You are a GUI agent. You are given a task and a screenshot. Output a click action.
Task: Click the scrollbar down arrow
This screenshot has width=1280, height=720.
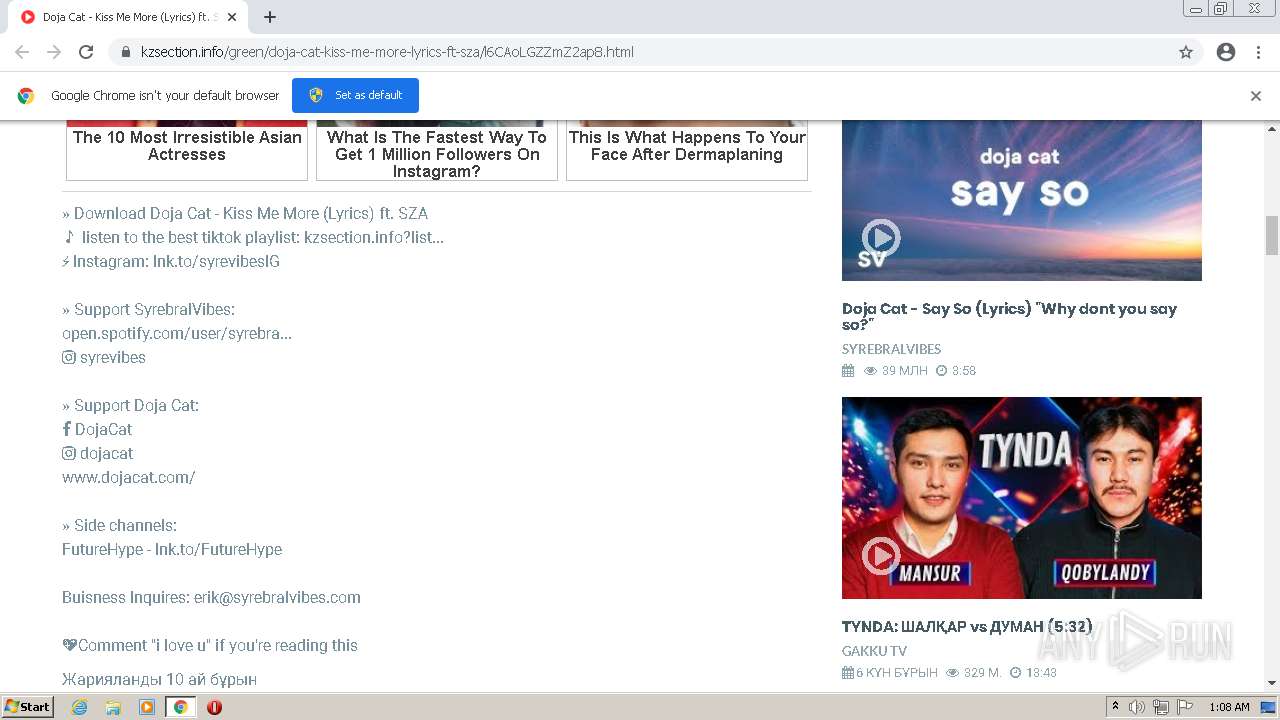(1272, 683)
